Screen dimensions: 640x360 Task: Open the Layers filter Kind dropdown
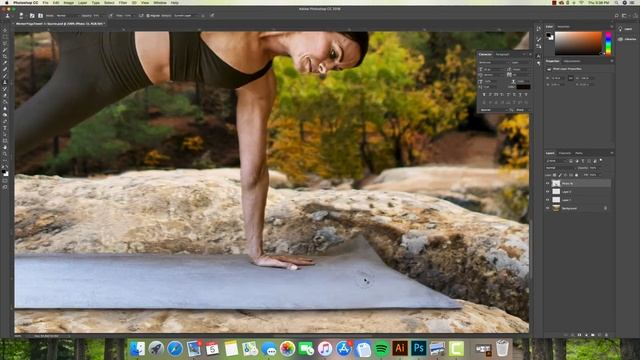557,161
